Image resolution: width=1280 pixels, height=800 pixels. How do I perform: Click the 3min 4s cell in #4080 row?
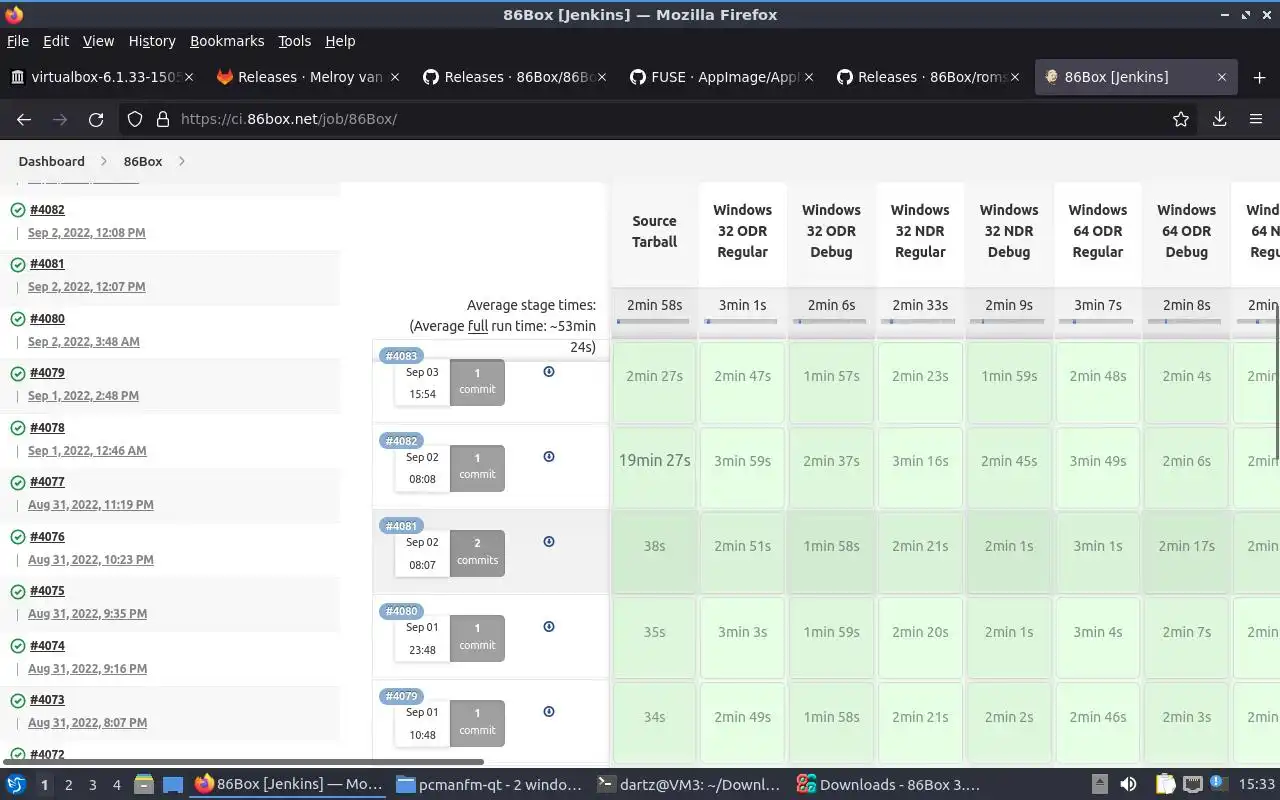(x=1097, y=632)
